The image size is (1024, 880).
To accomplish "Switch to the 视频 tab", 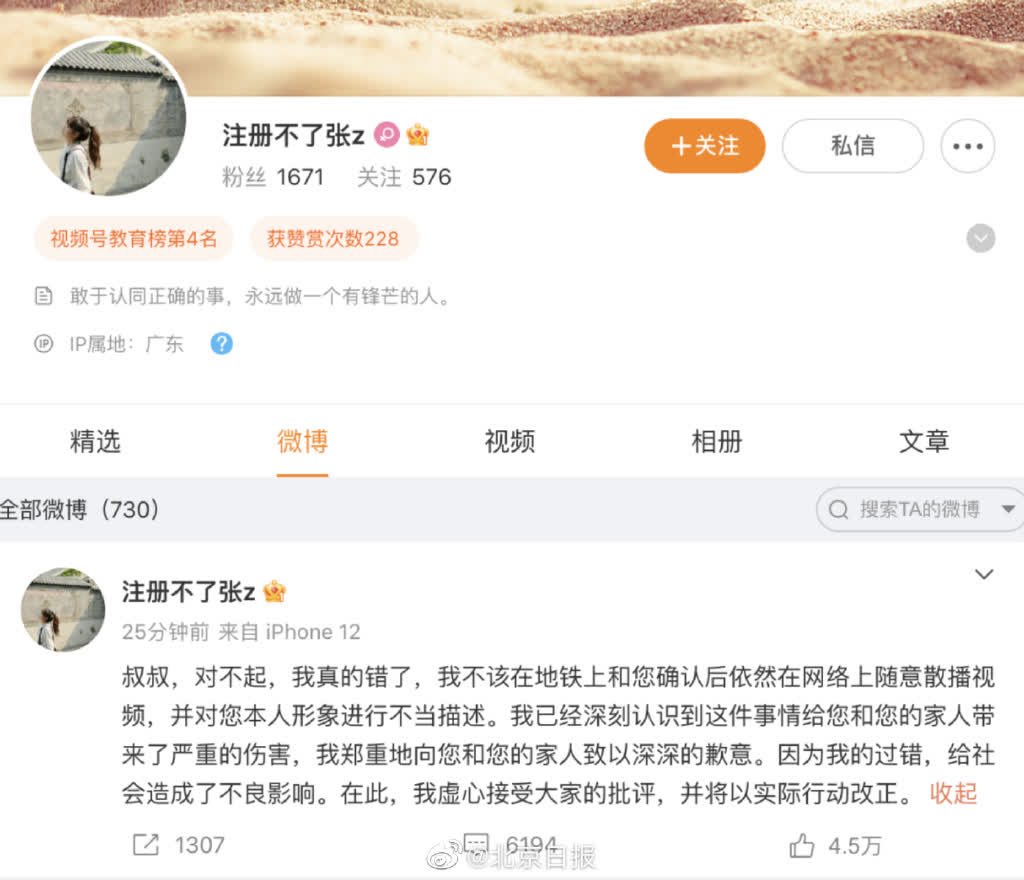I will (510, 442).
